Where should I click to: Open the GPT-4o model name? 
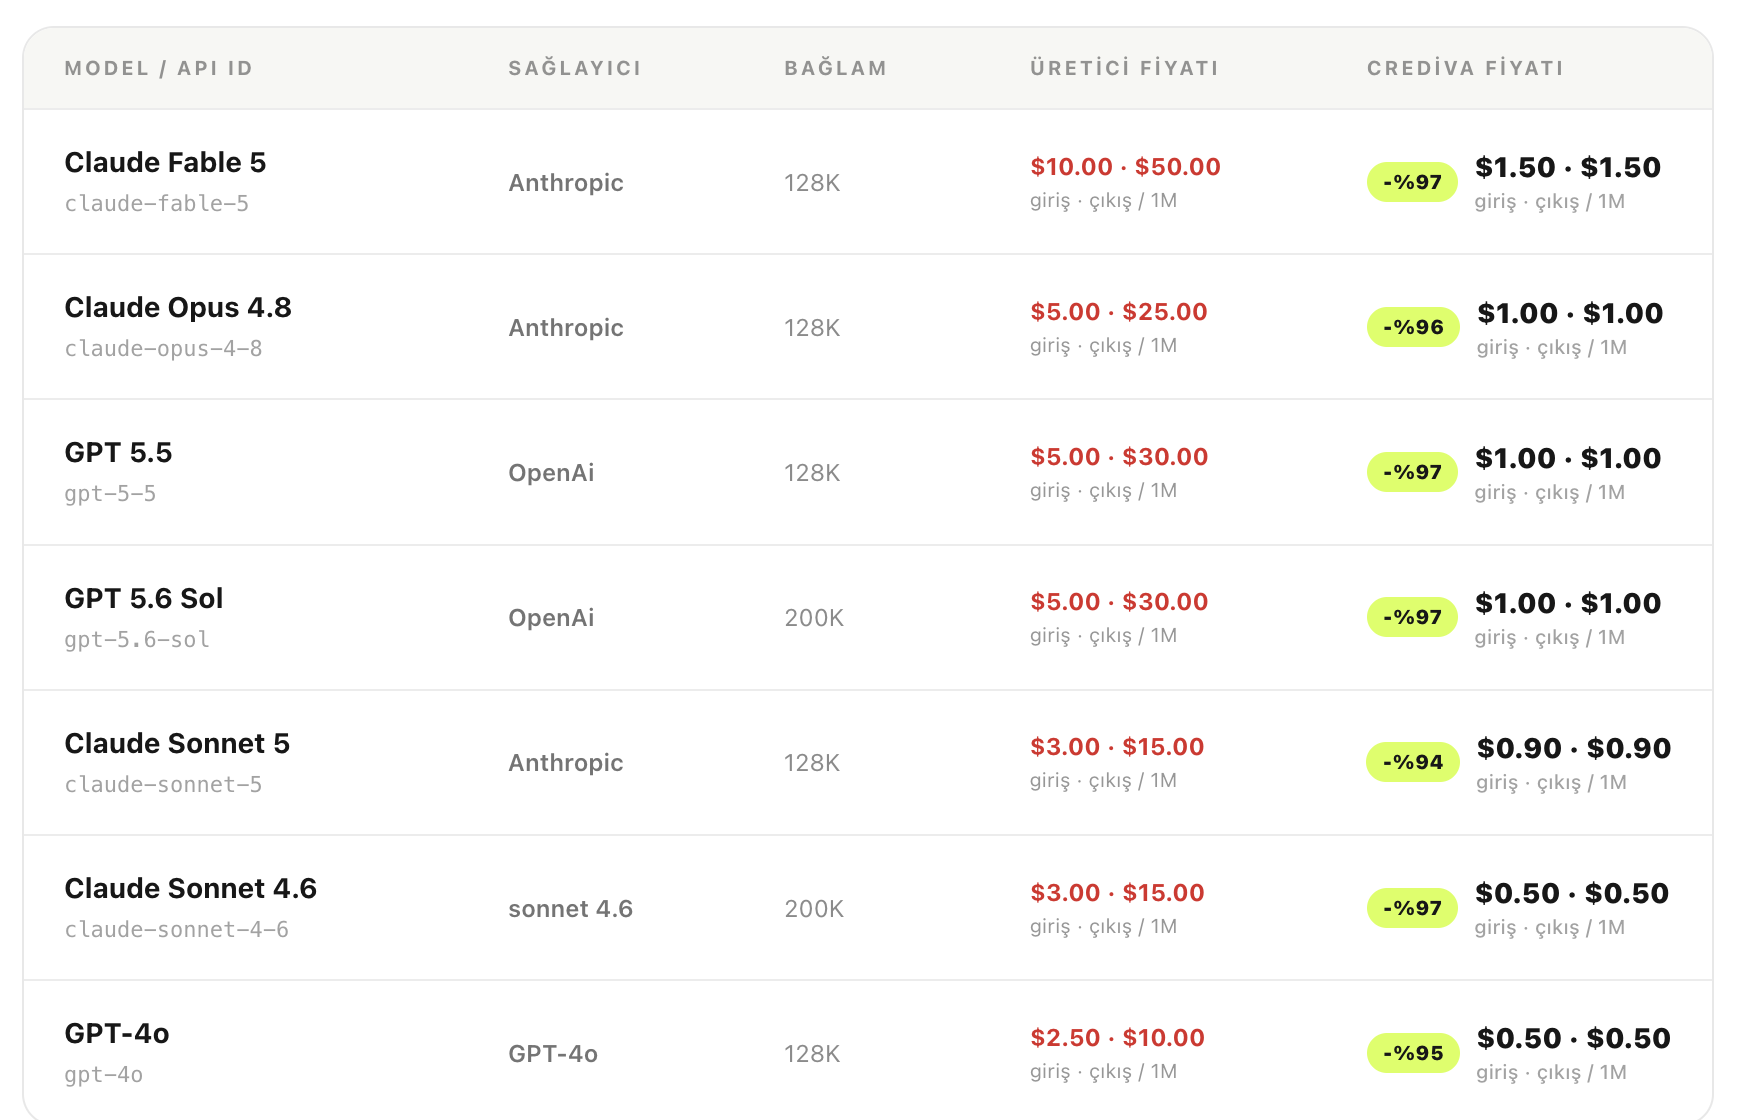[117, 1033]
